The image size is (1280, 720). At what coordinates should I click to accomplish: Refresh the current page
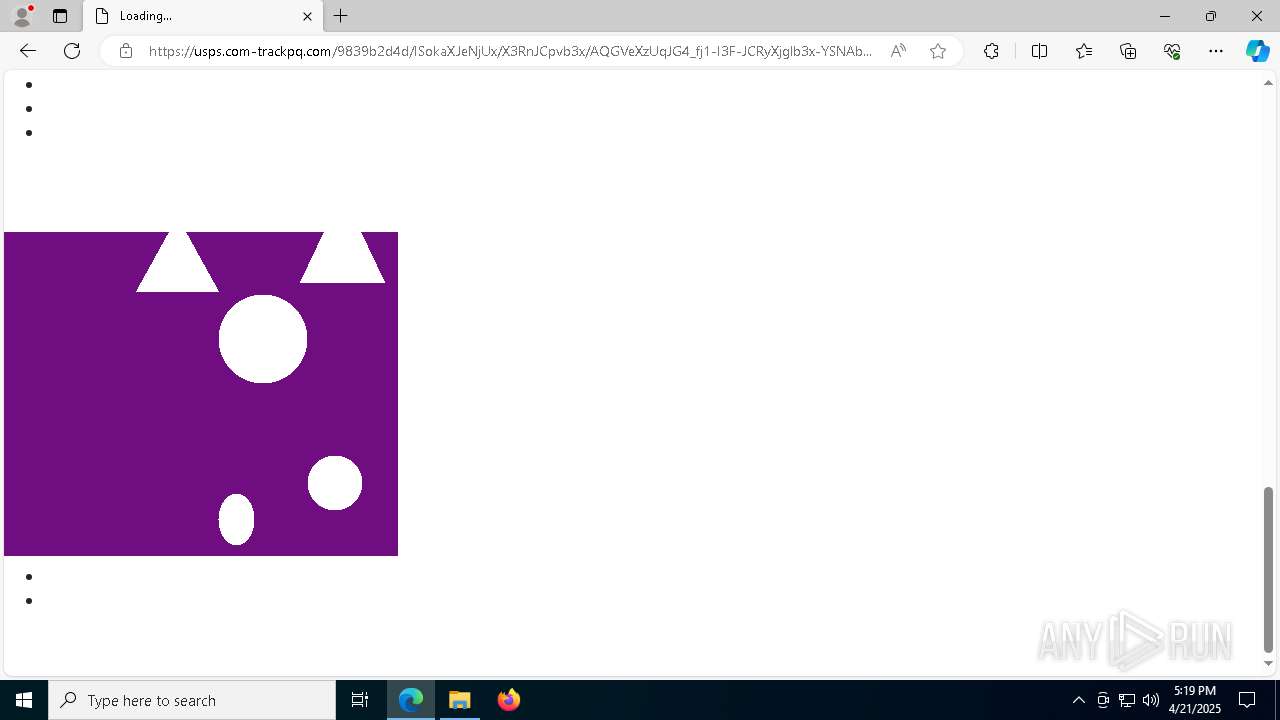(x=72, y=51)
